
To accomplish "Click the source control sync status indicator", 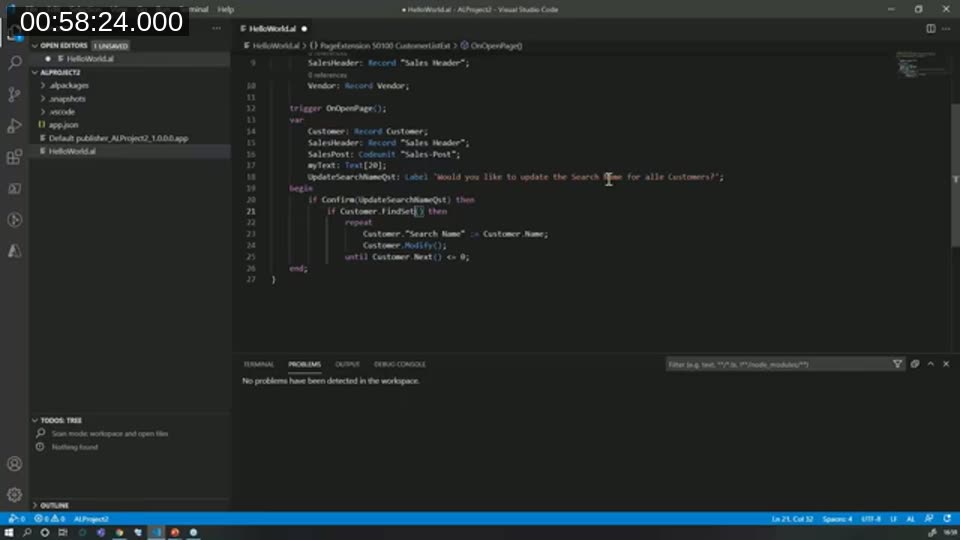I will 17,519.
